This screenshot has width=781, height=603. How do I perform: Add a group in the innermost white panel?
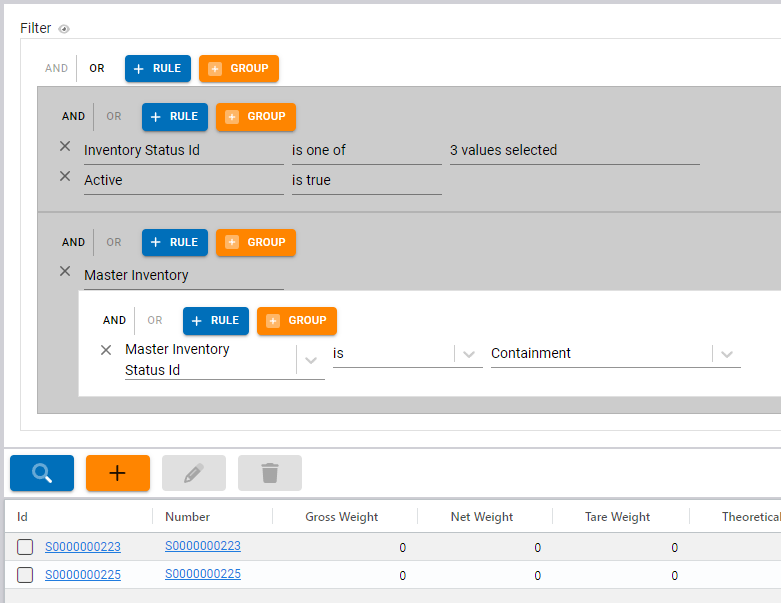[x=297, y=321]
